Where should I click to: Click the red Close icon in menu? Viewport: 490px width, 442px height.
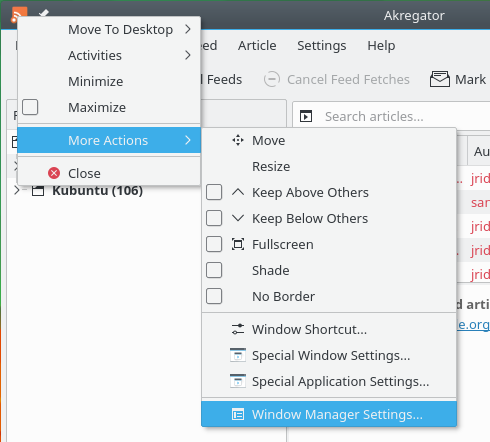pos(54,173)
